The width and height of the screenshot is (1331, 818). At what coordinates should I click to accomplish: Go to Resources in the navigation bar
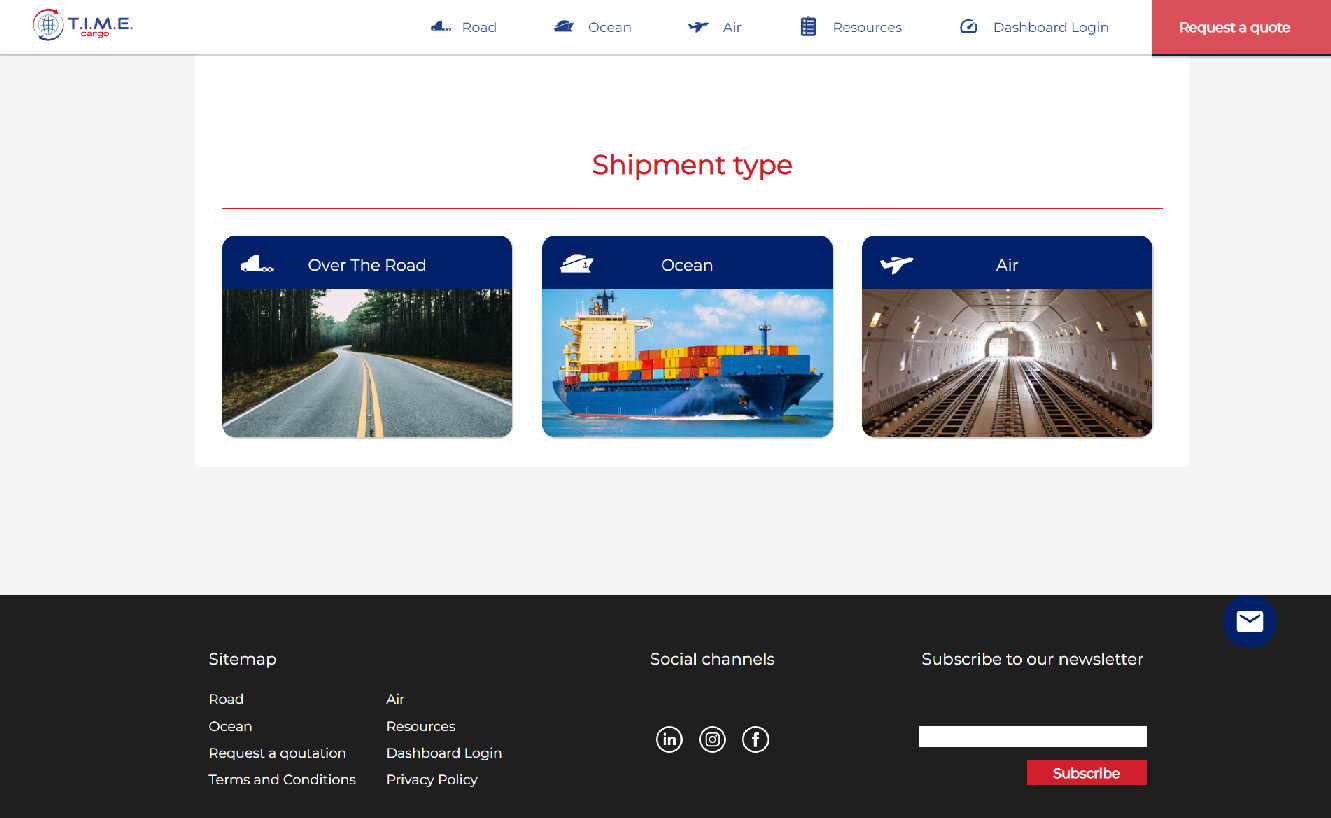(851, 27)
